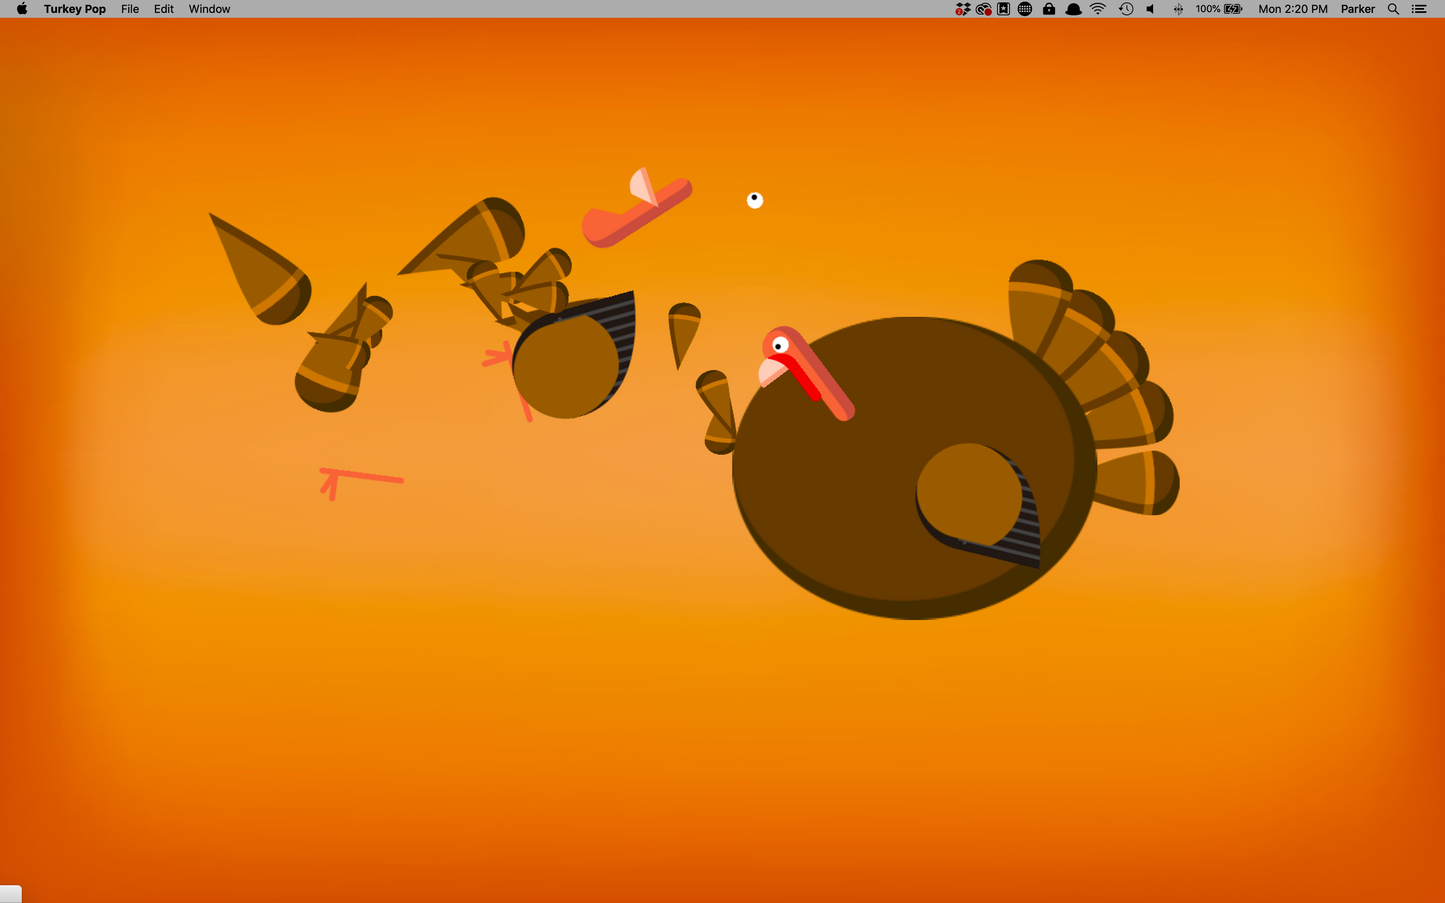Open the Notification Center list icon
This screenshot has height=903, width=1445.
coord(1419,9)
